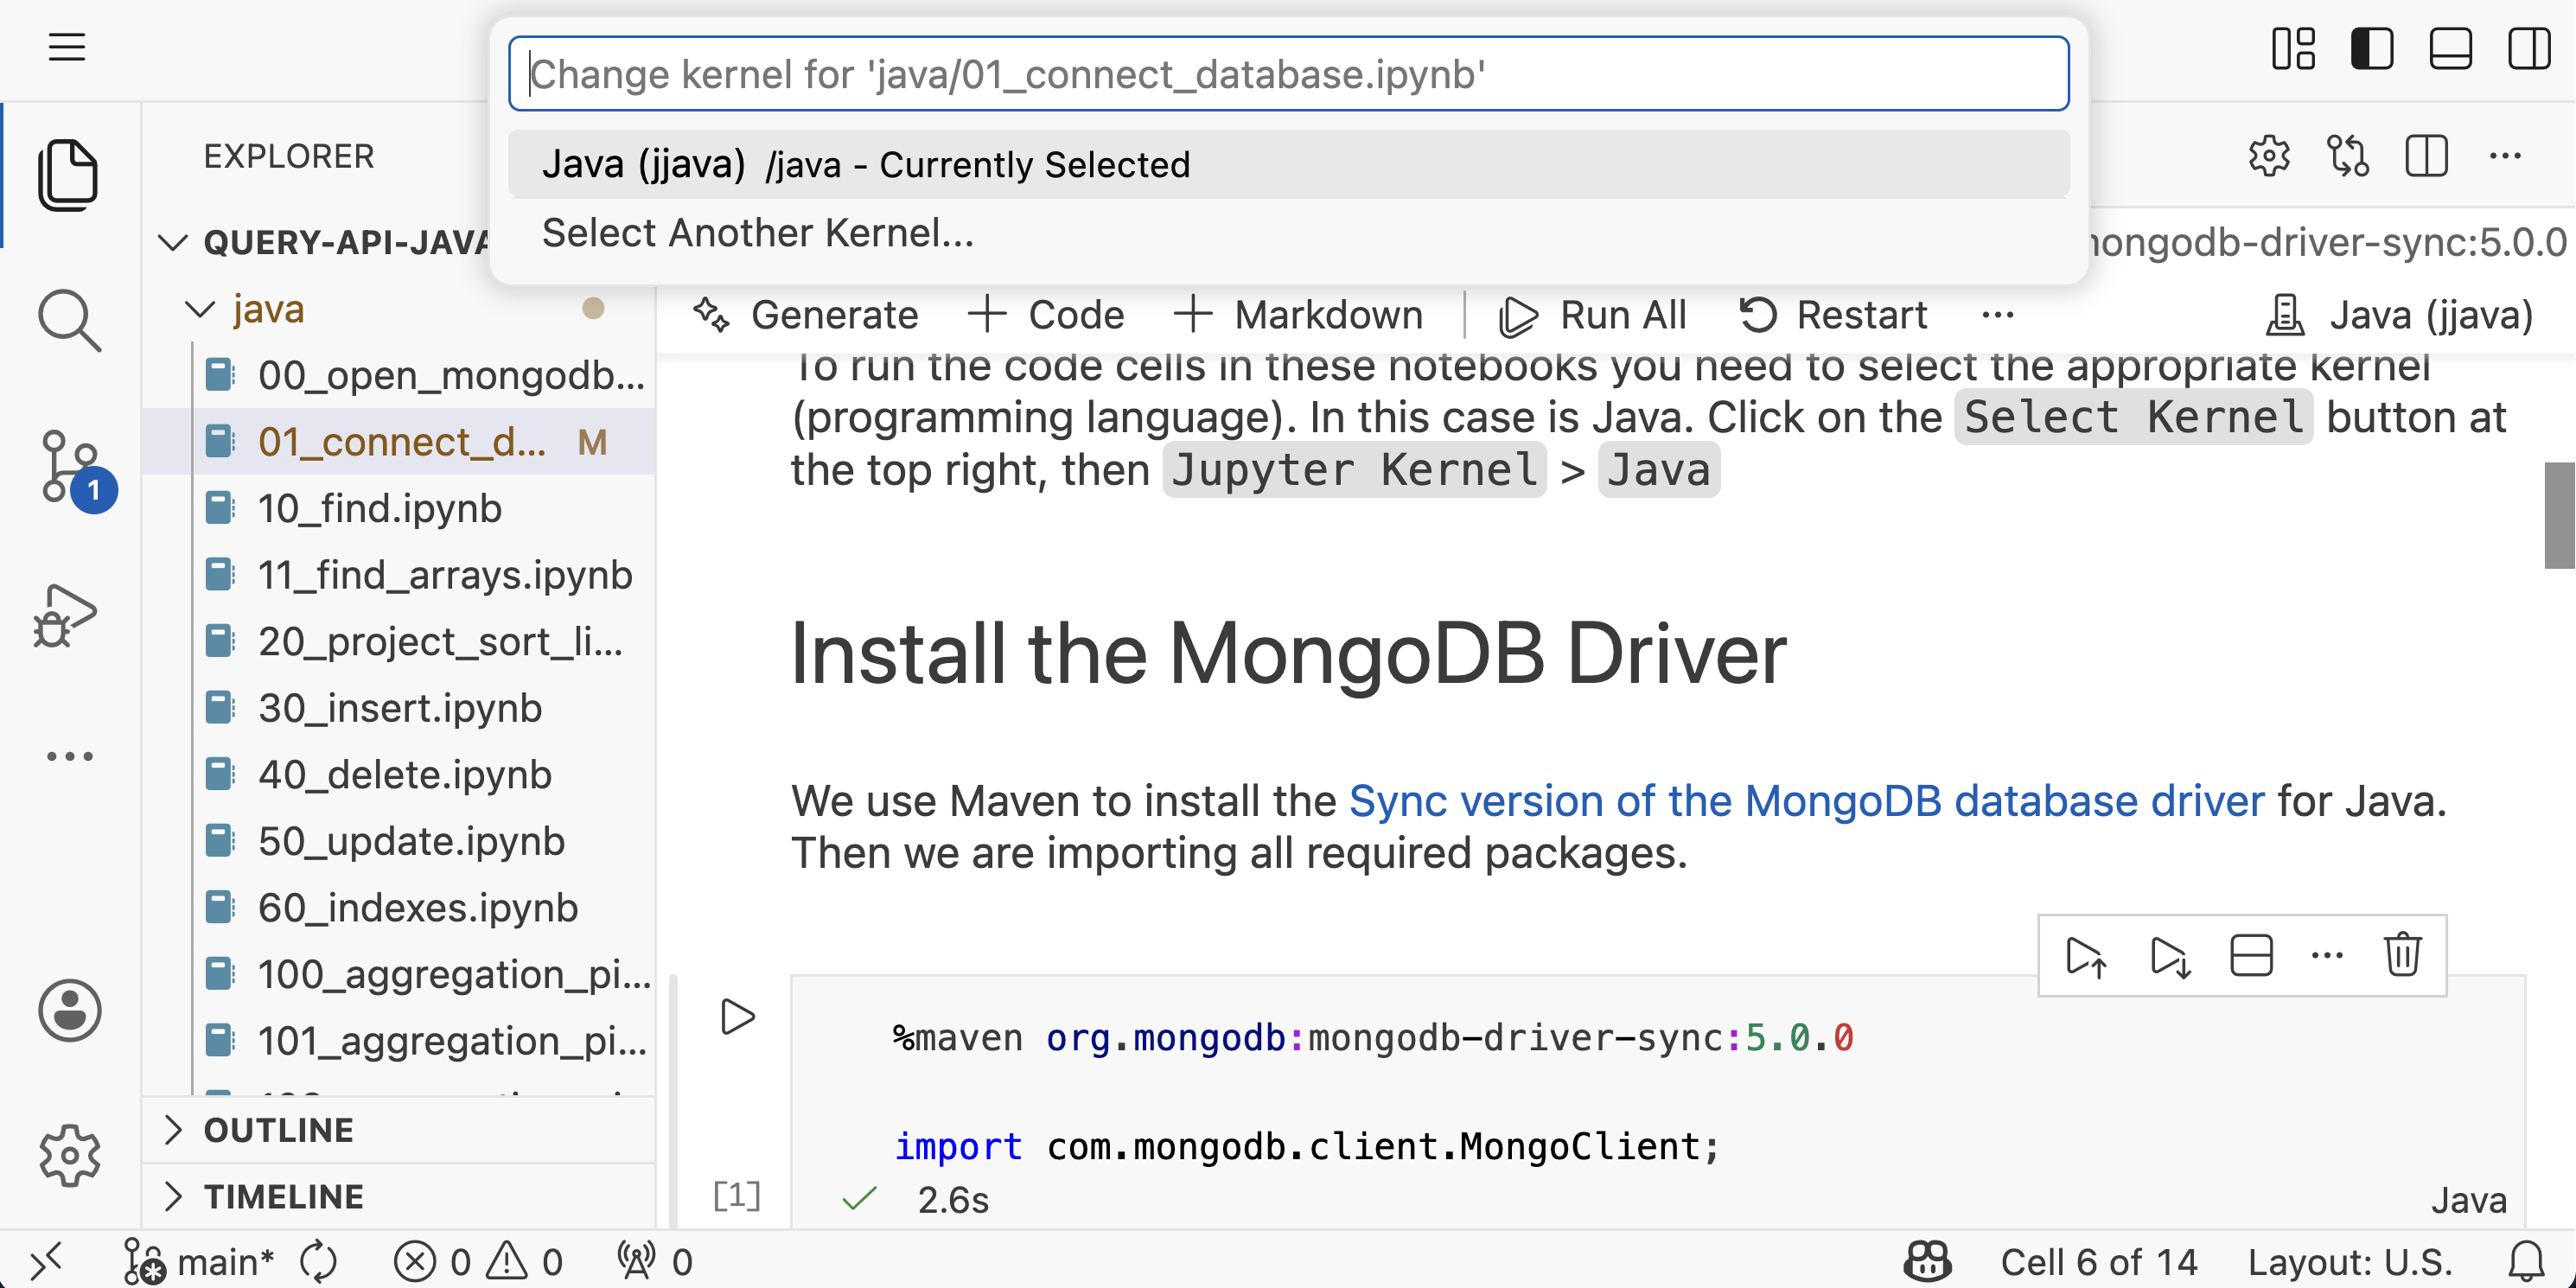The height and width of the screenshot is (1288, 2576).
Task: Split the cell using split icon
Action: [x=2251, y=955]
